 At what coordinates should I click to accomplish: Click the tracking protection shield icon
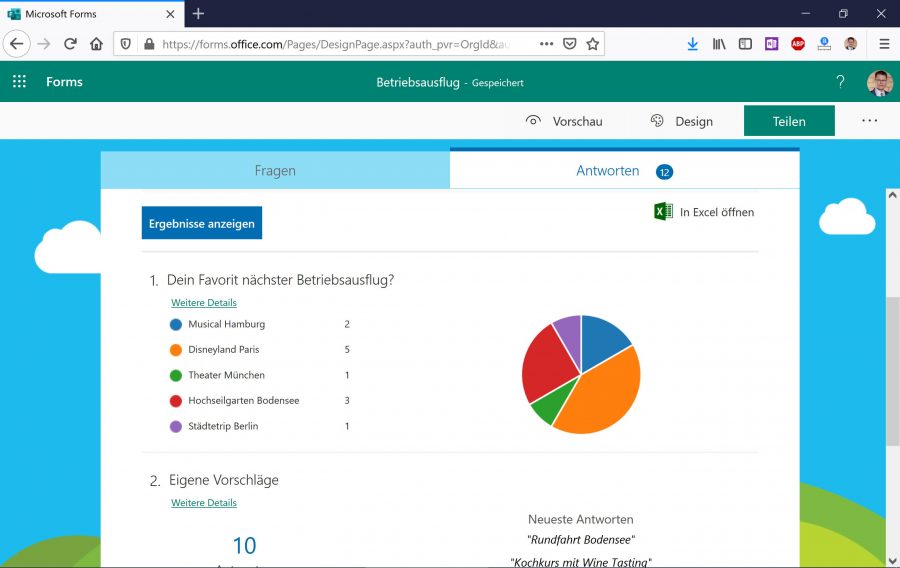pos(126,44)
